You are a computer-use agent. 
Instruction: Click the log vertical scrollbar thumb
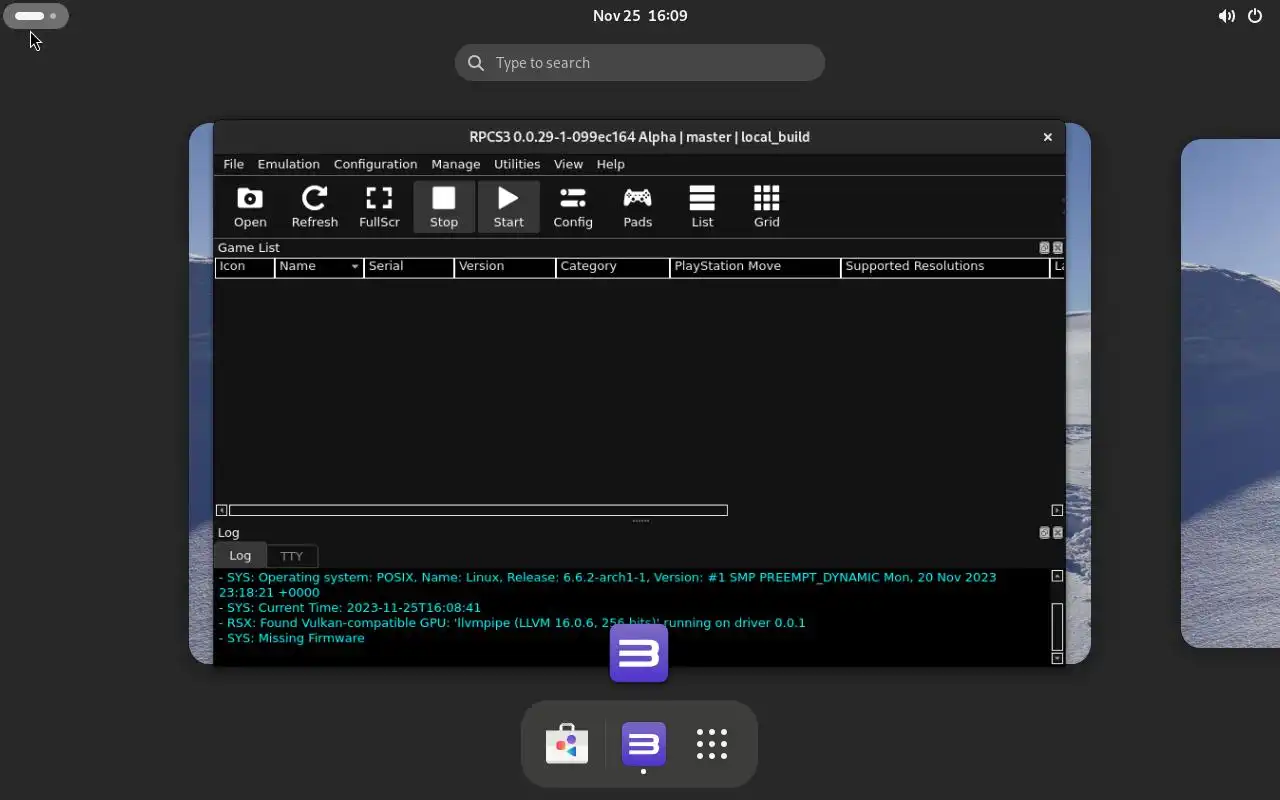(1057, 627)
